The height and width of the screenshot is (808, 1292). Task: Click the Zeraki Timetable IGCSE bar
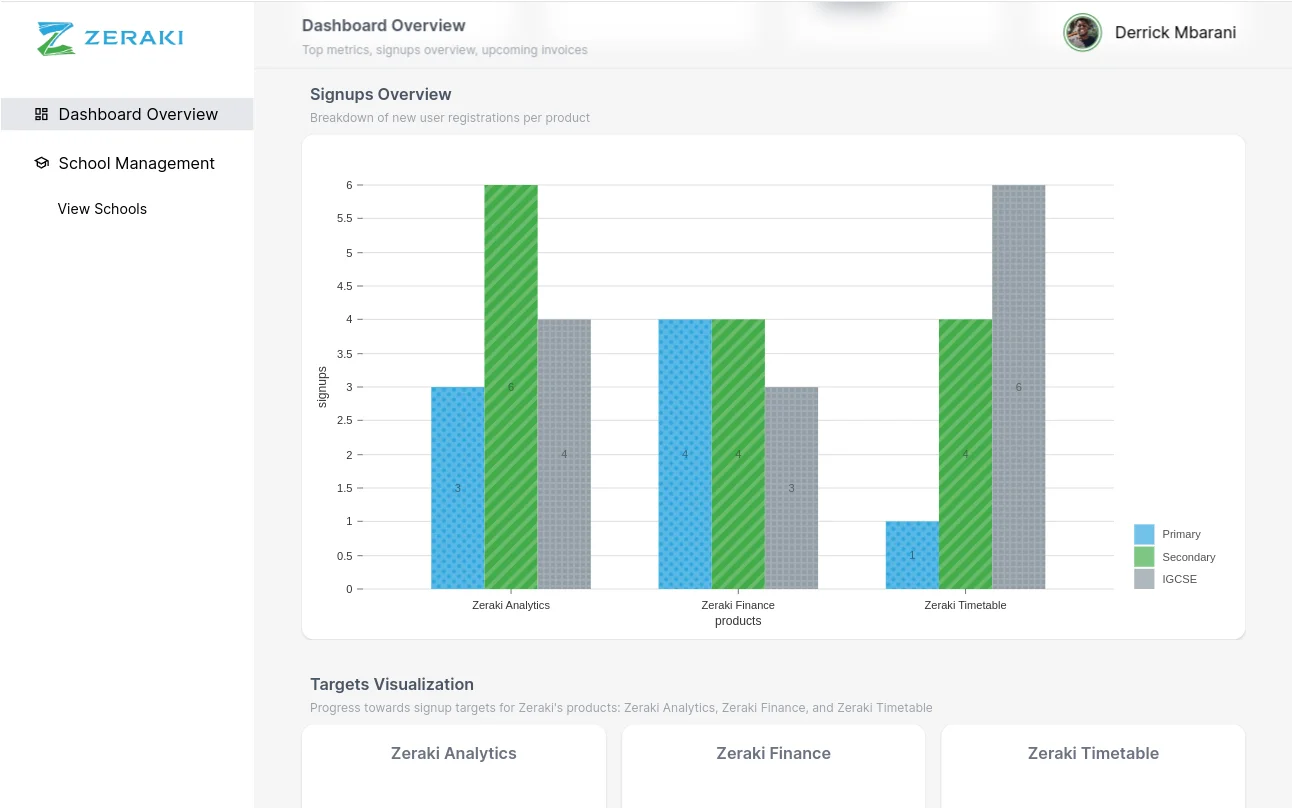[x=1019, y=387]
